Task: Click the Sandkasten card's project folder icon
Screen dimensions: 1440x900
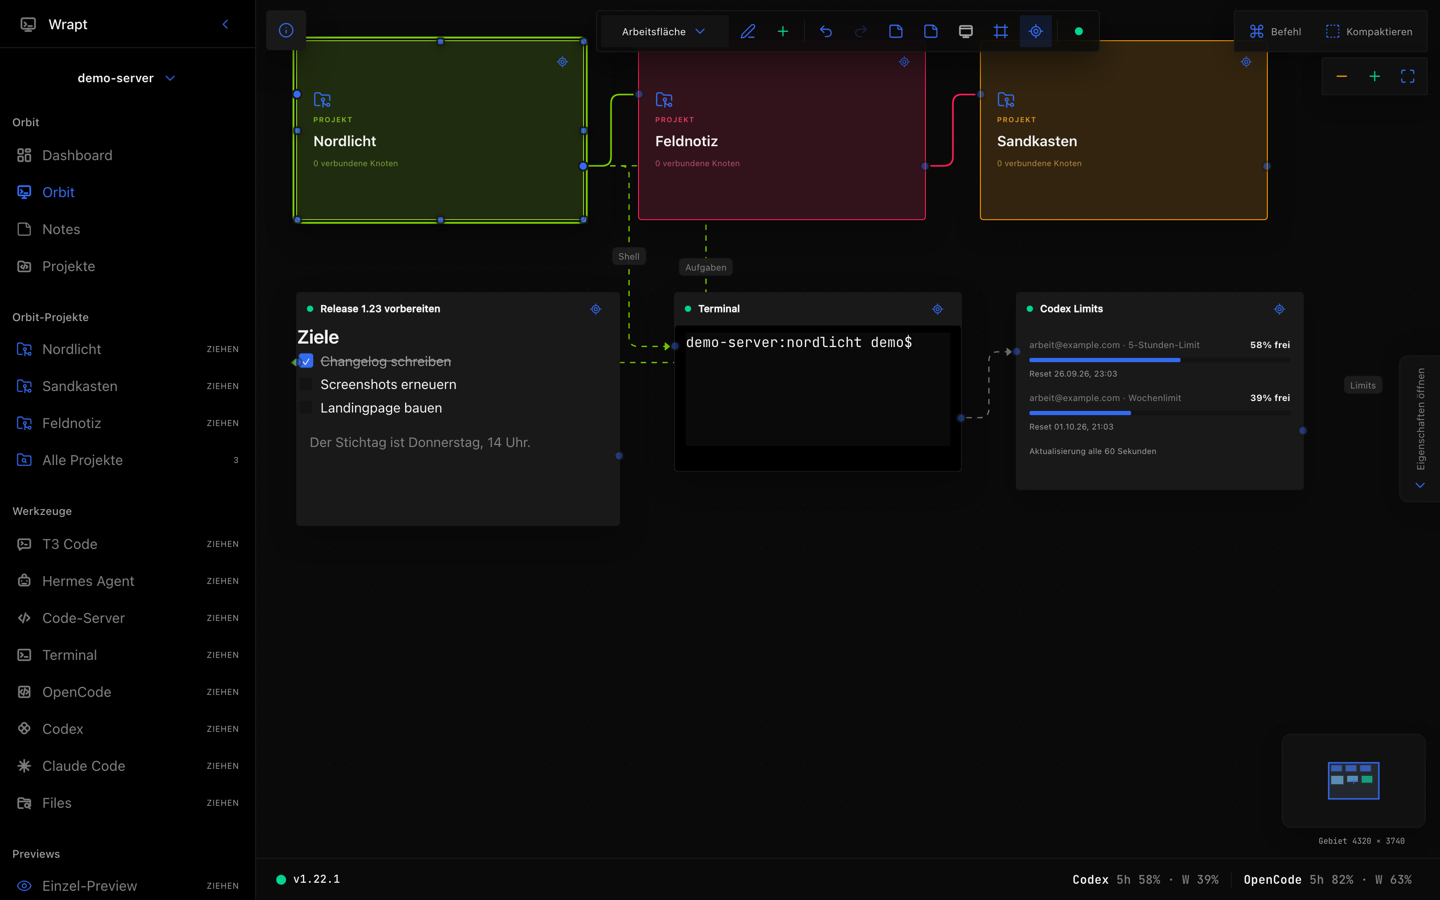Action: [1006, 99]
